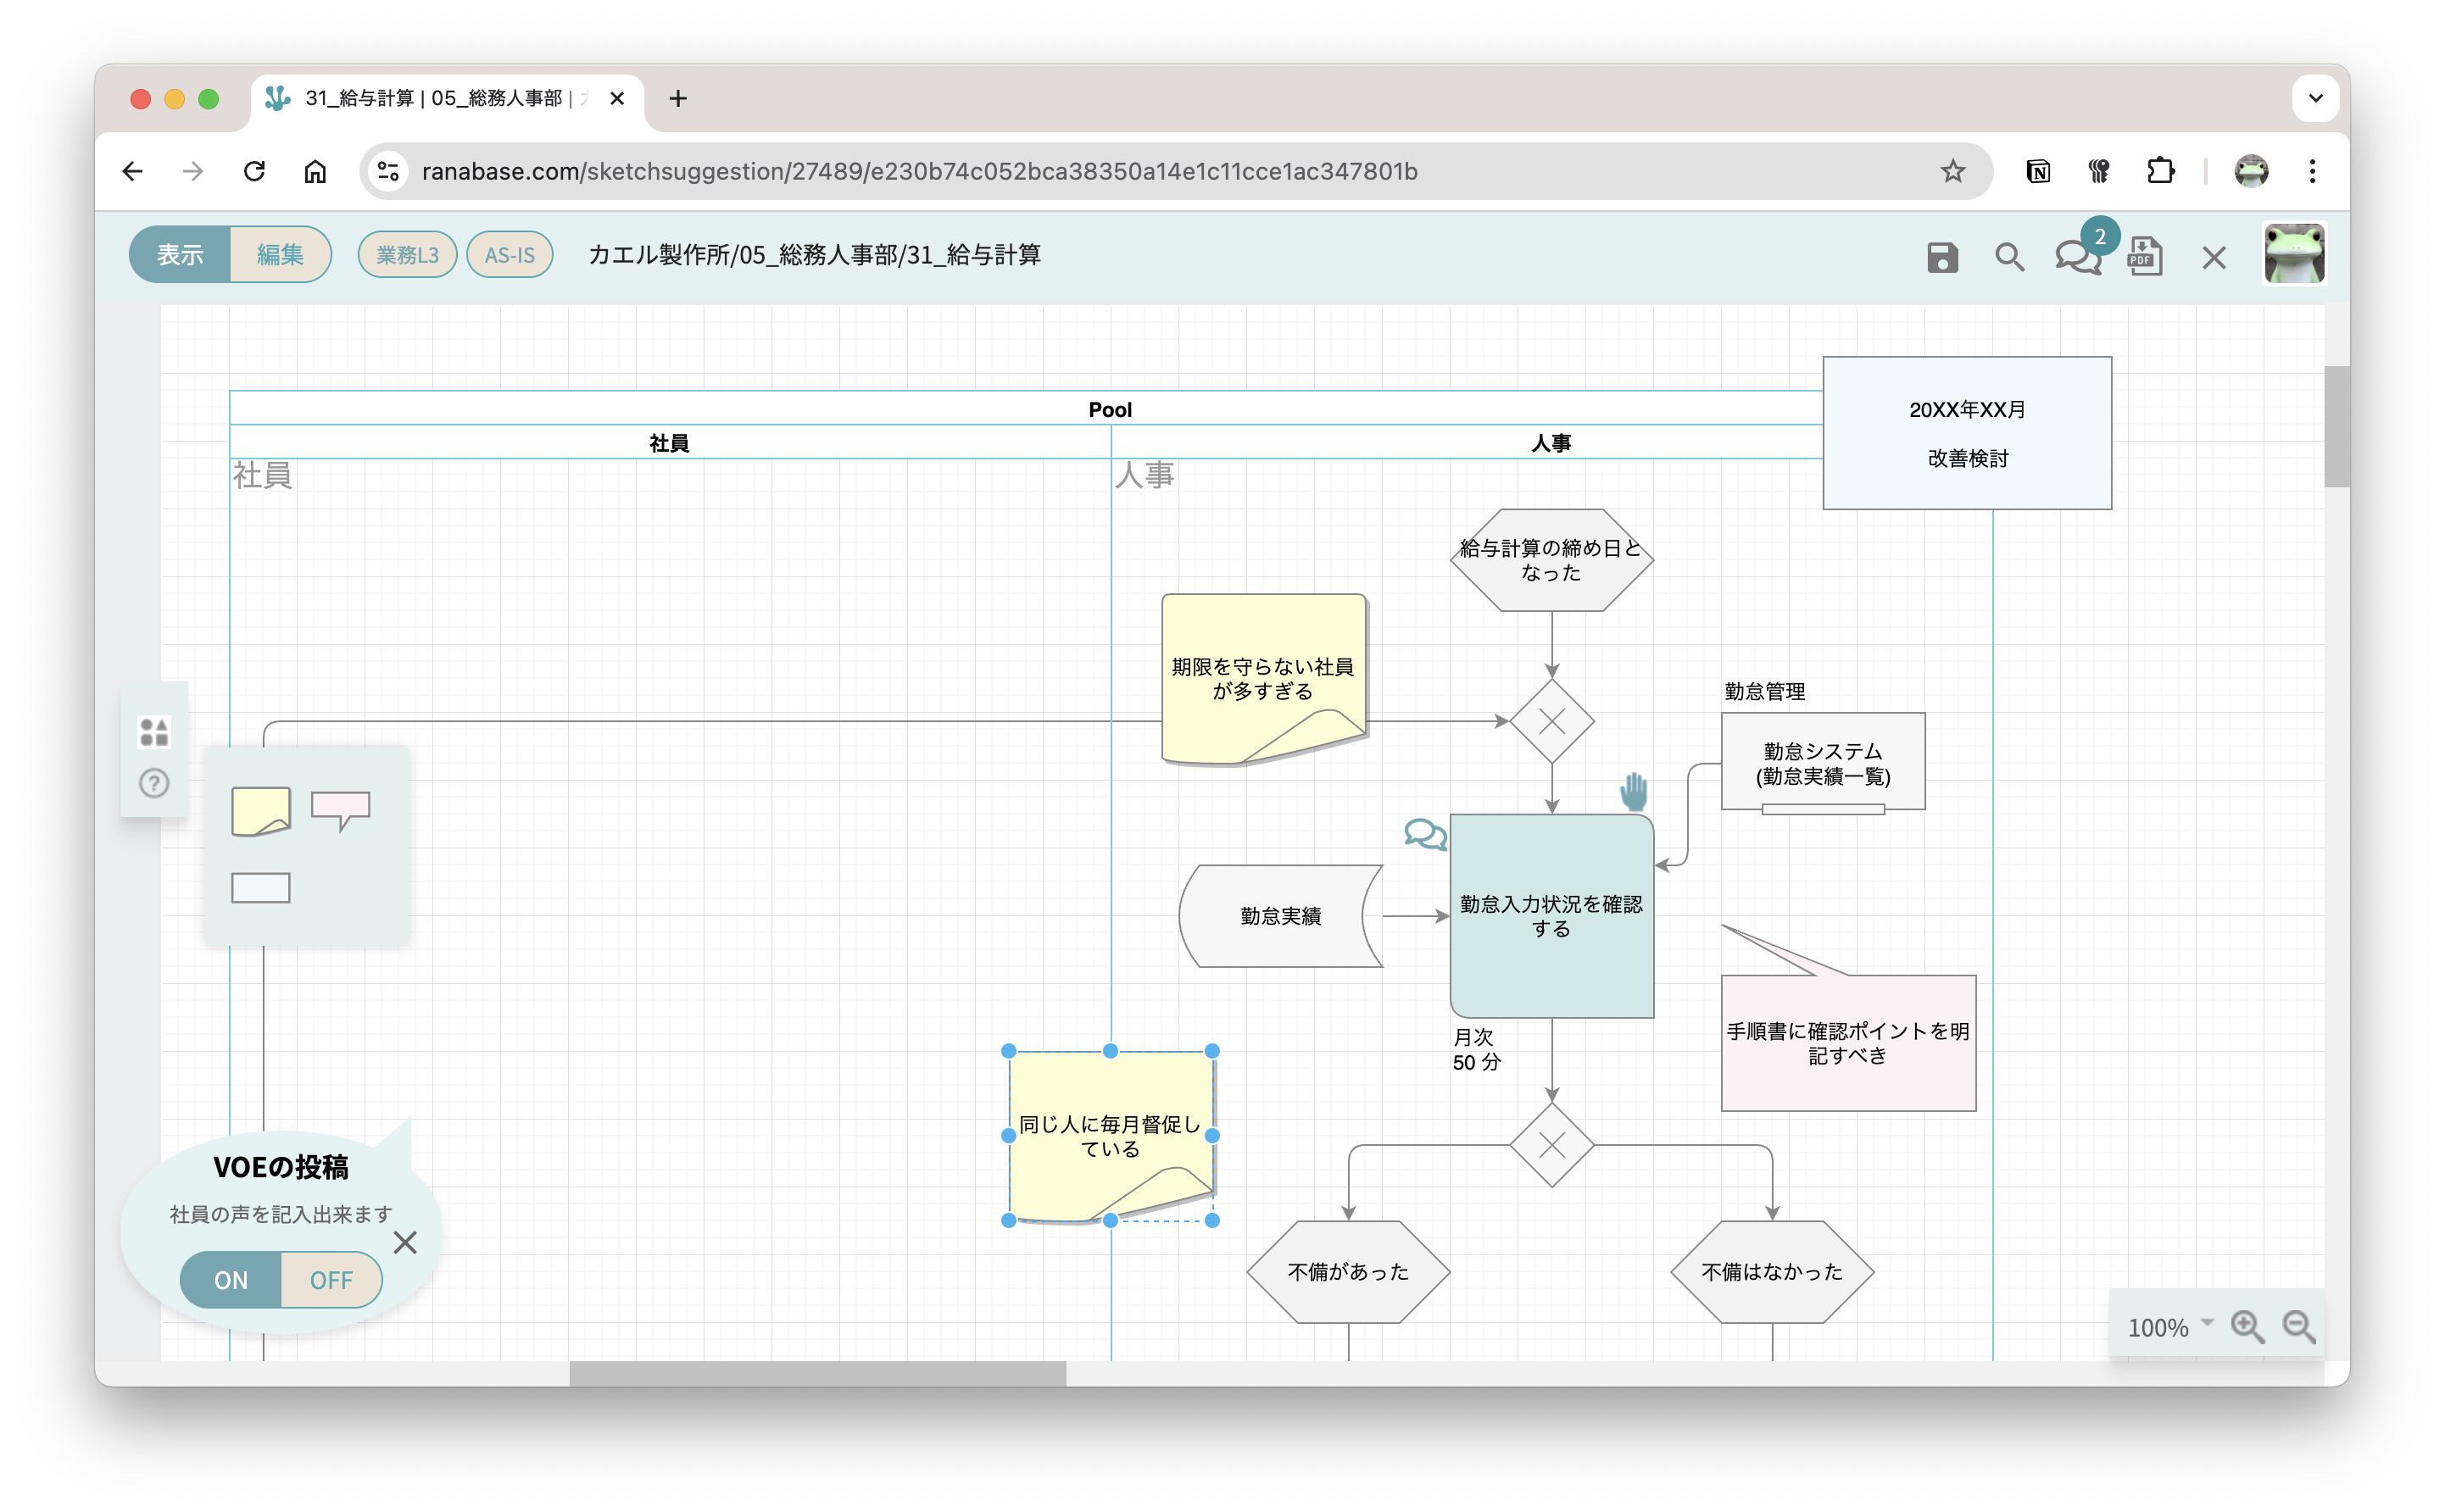The width and height of the screenshot is (2445, 1512).
Task: Click the カエル製作所/05_総務人事部/31_給与計算 title
Action: pos(814,255)
